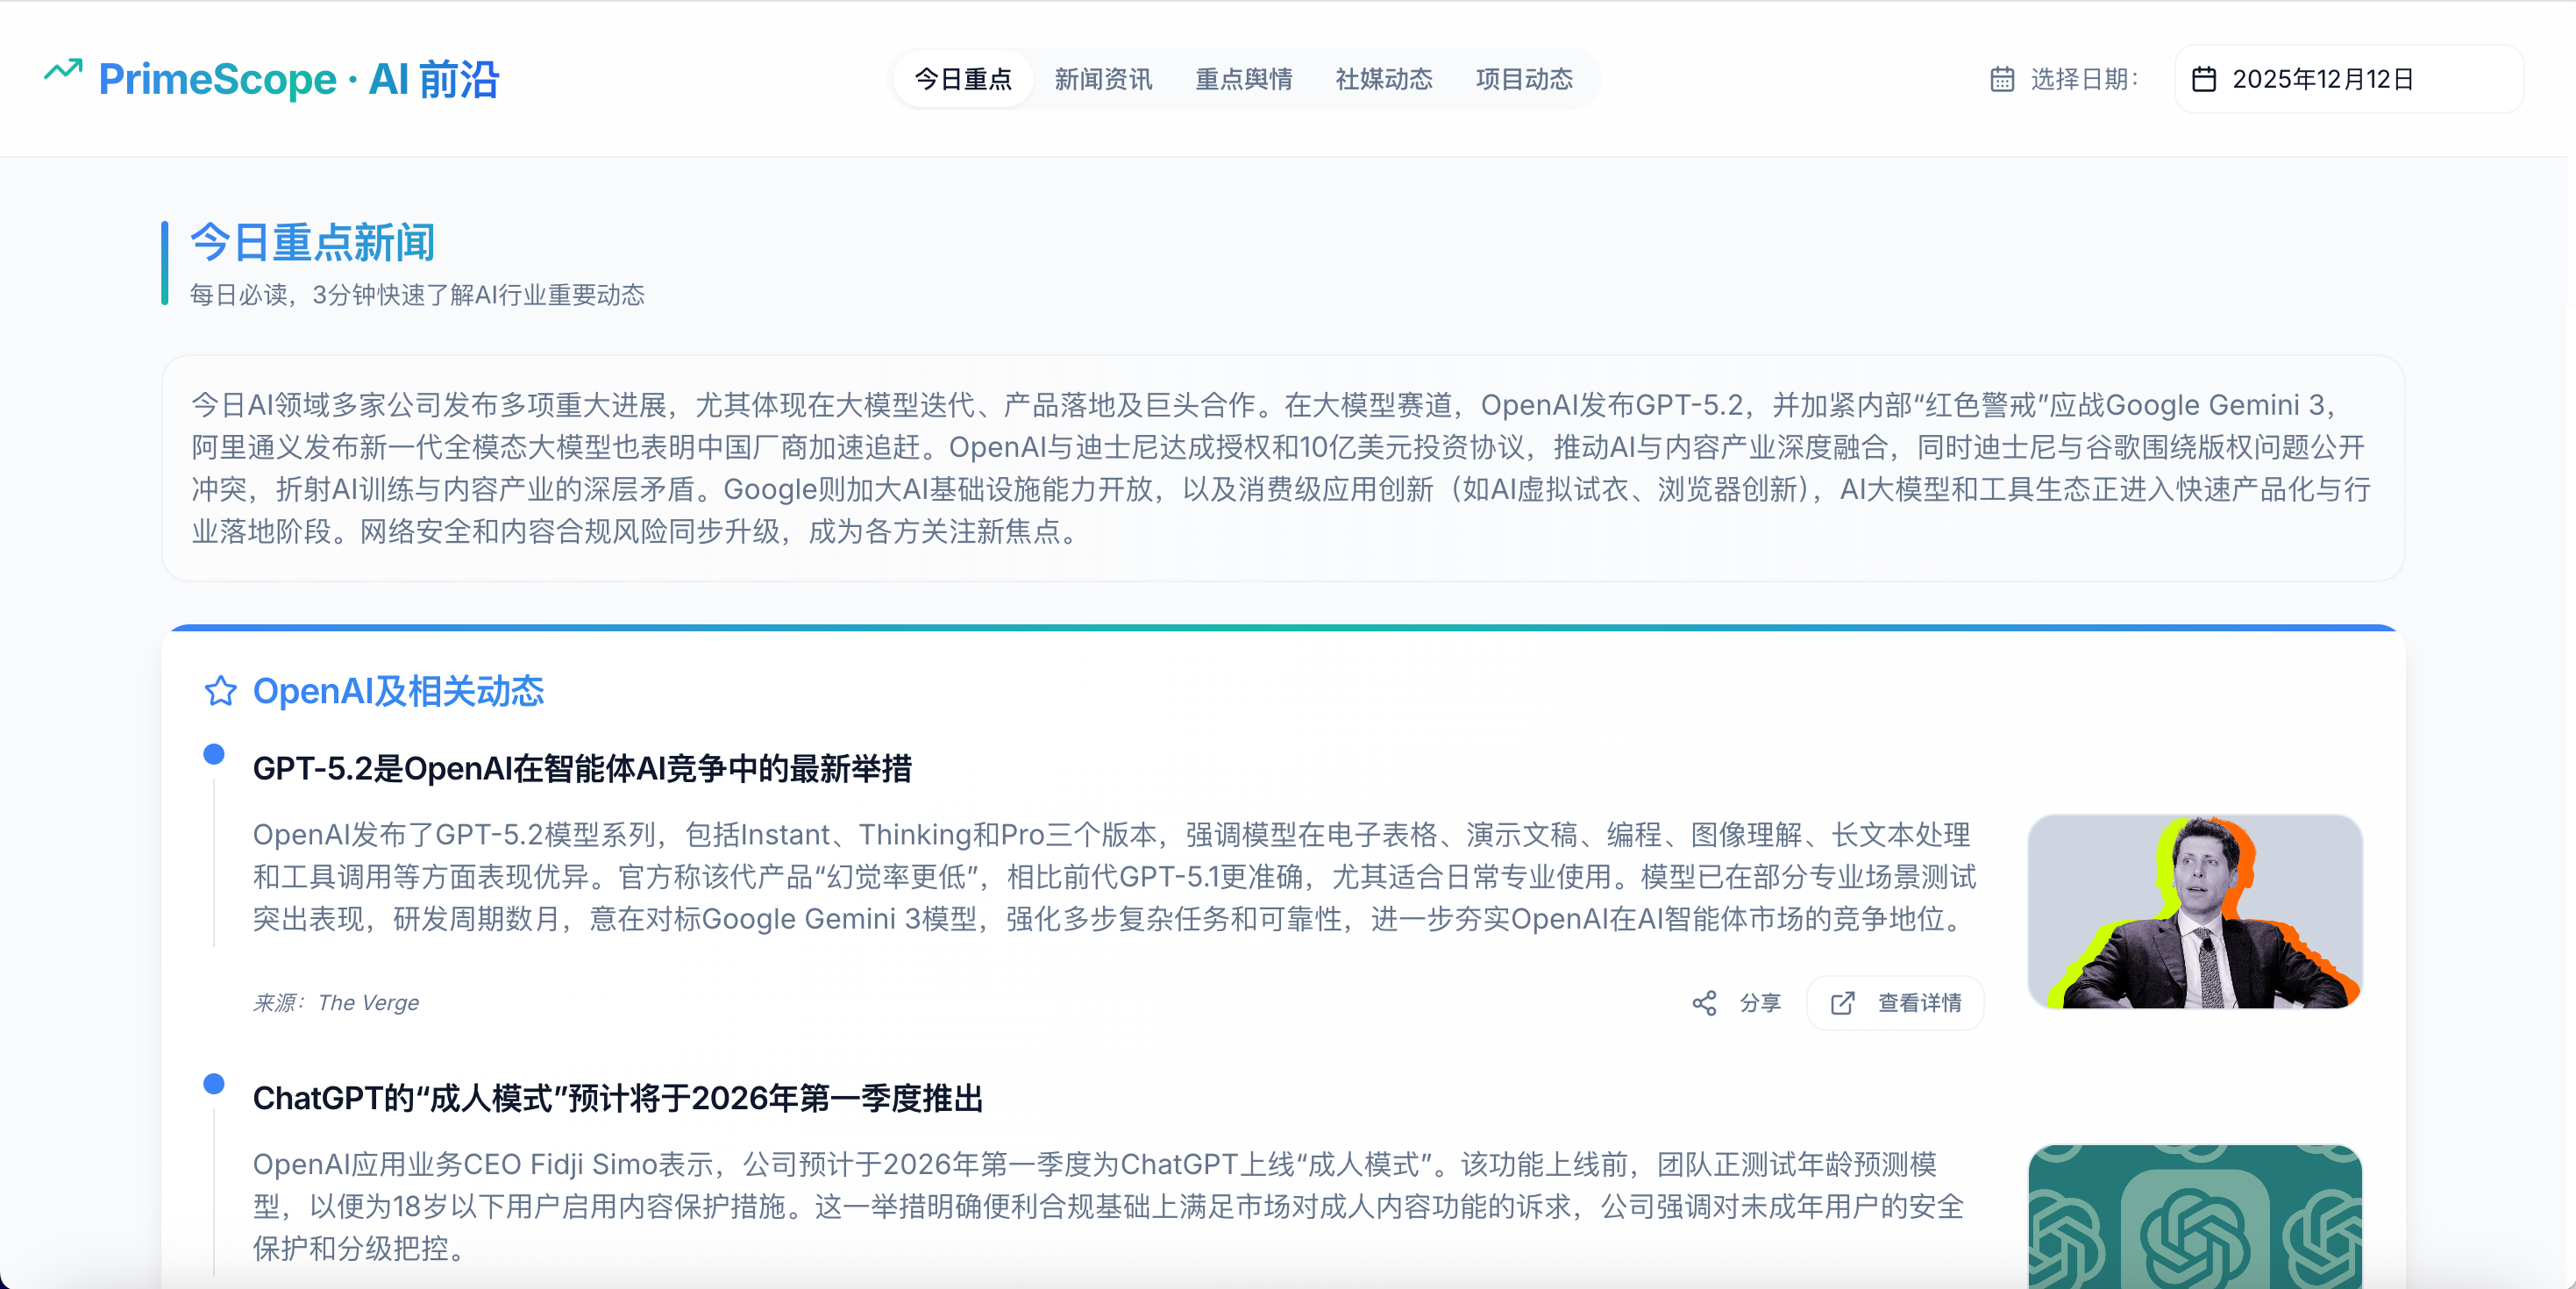Screen dimensions: 2576x1289
Task: Click 查看详情 for the GPT-5.2 article
Action: click(x=1895, y=1003)
